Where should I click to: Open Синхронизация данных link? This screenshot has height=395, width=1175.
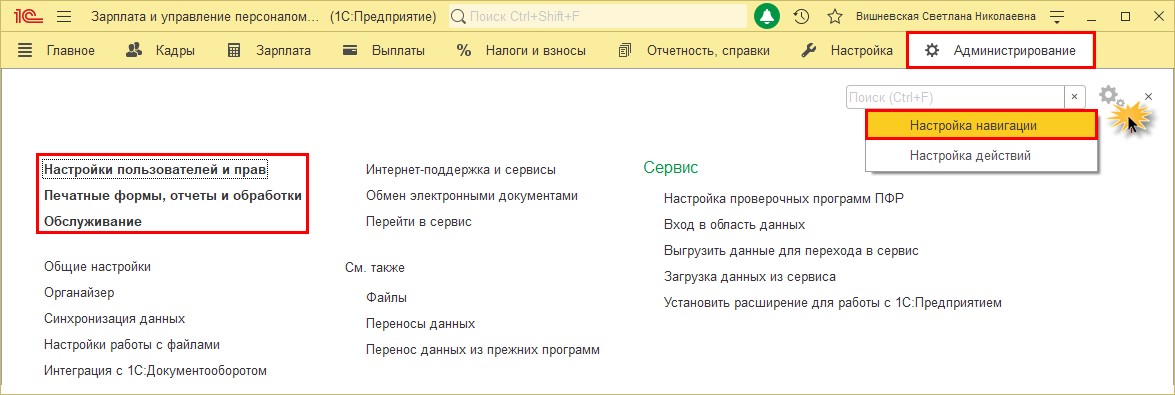coord(115,318)
